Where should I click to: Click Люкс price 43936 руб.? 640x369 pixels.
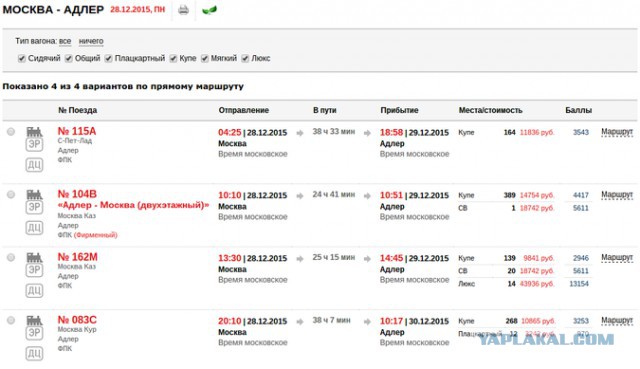pos(537,284)
